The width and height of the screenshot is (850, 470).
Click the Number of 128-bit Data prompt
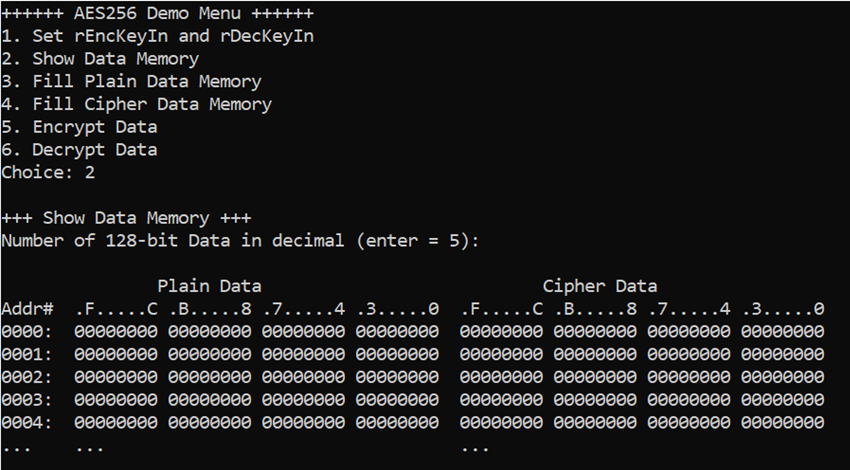tap(240, 240)
